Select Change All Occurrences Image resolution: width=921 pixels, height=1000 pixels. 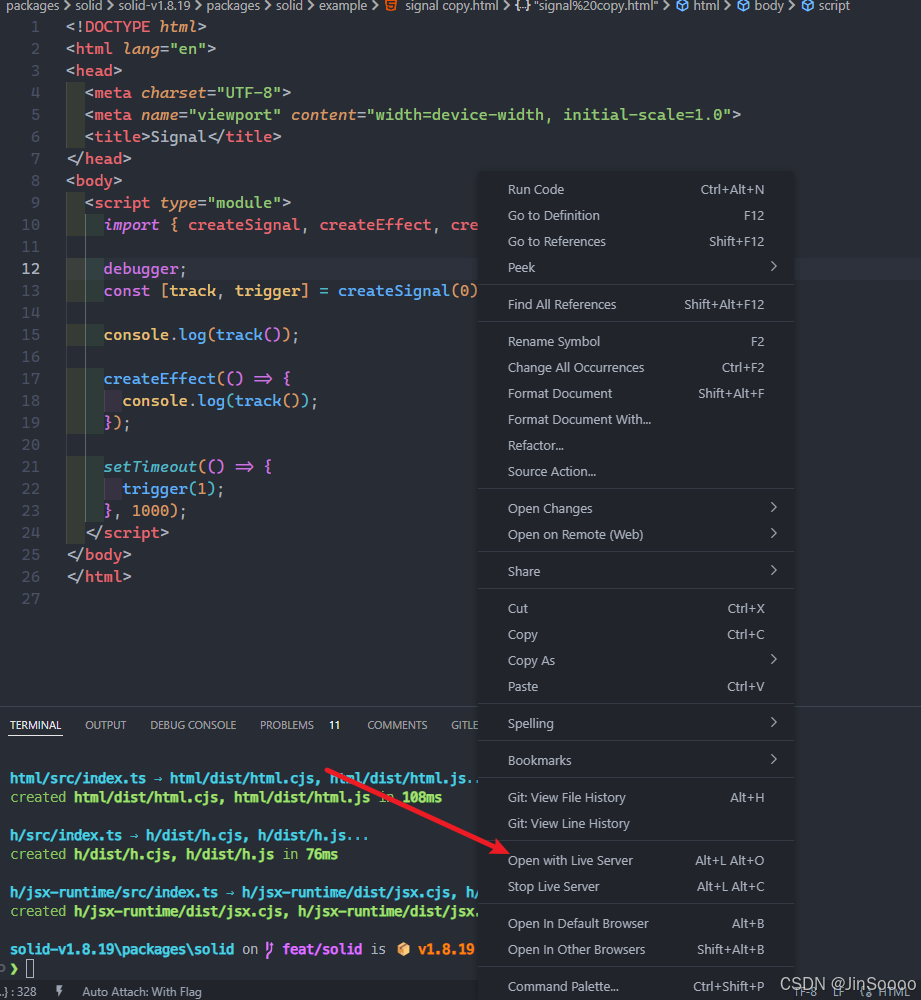(635, 368)
